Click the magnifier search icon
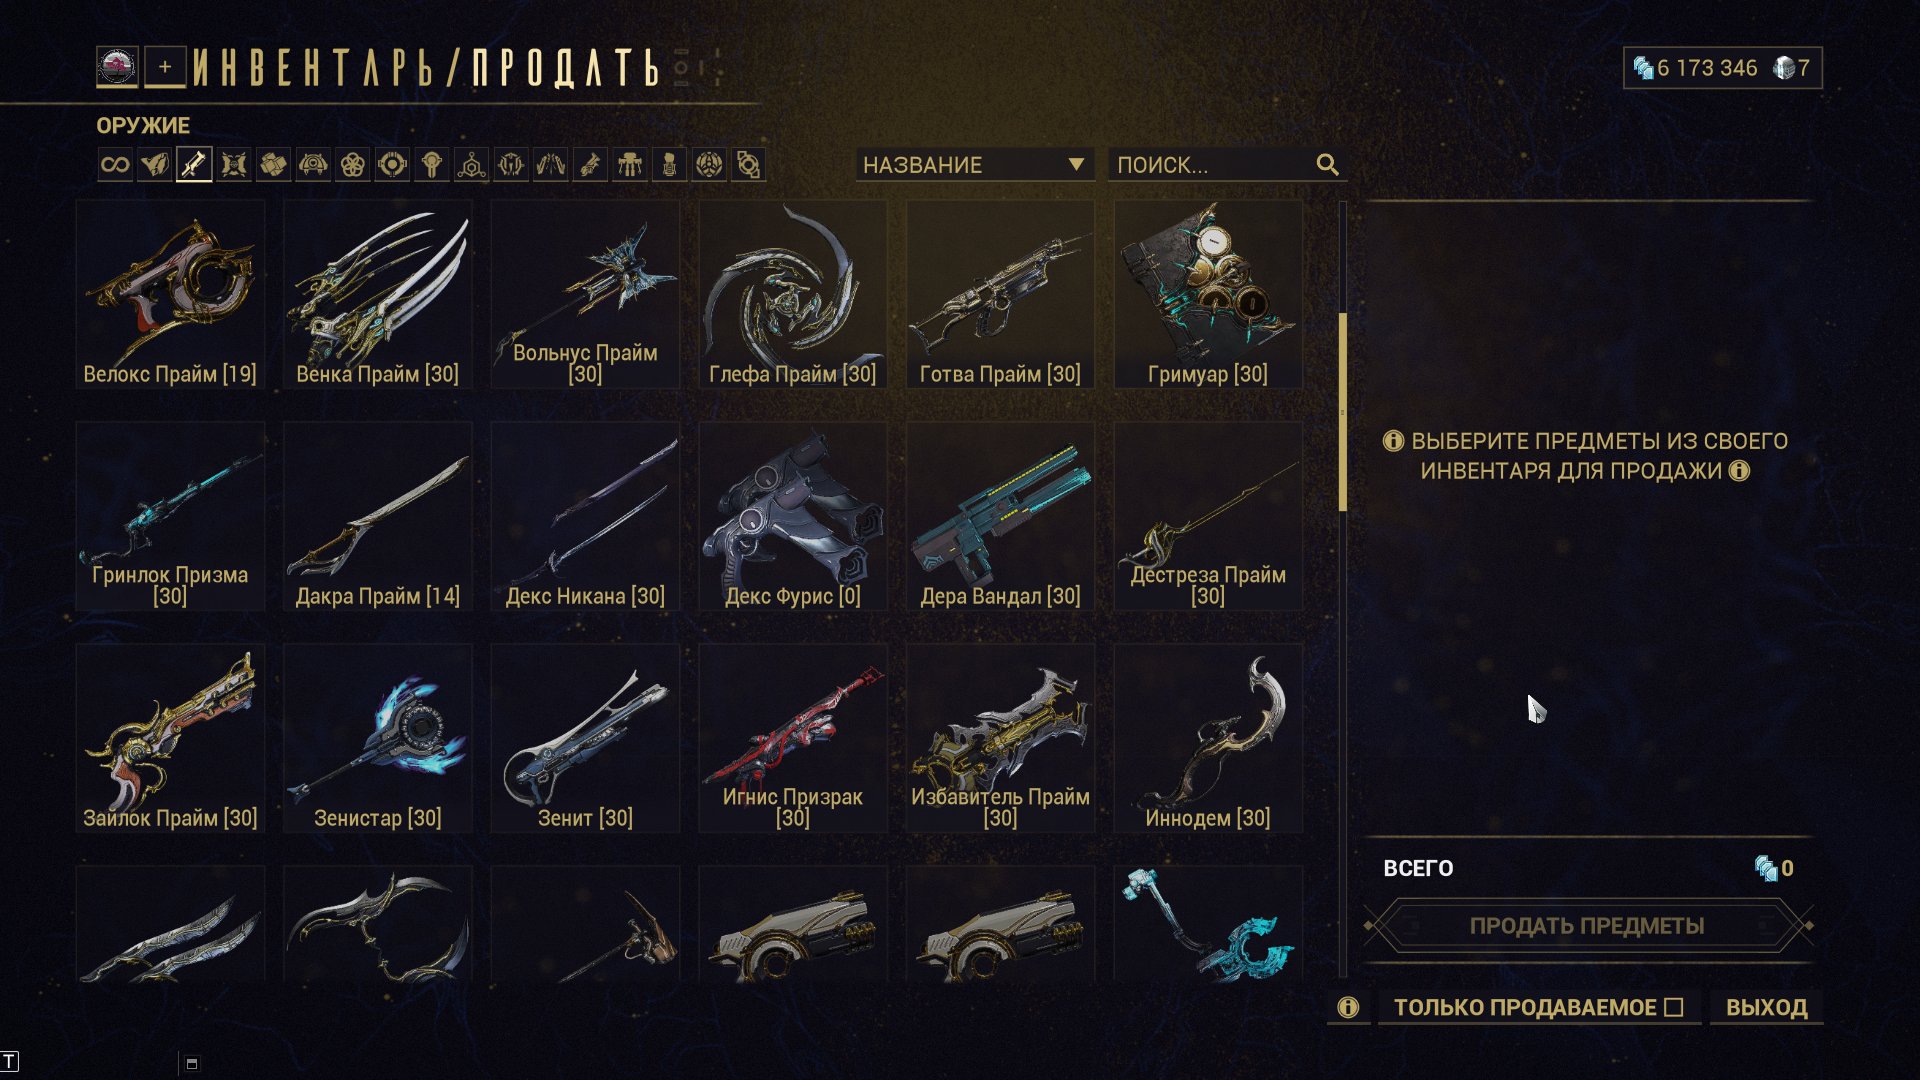1920x1080 pixels. click(1327, 165)
